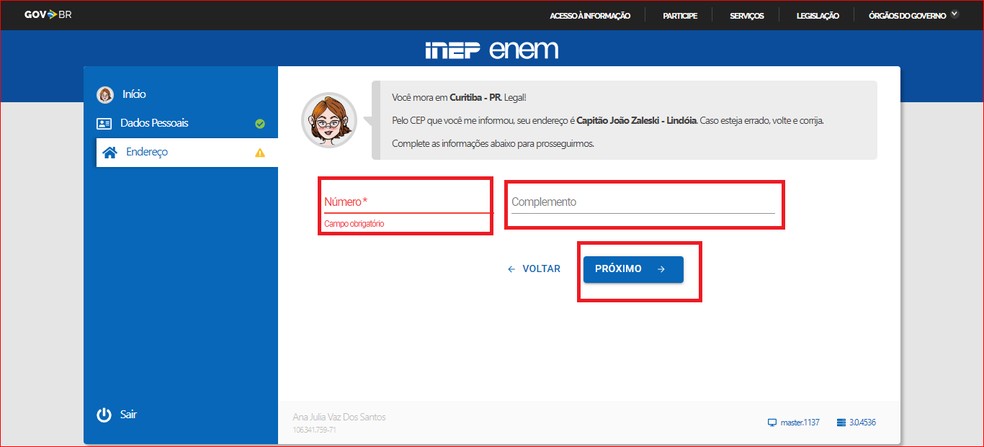Focus the Complemento field
The image size is (984, 447).
643,202
